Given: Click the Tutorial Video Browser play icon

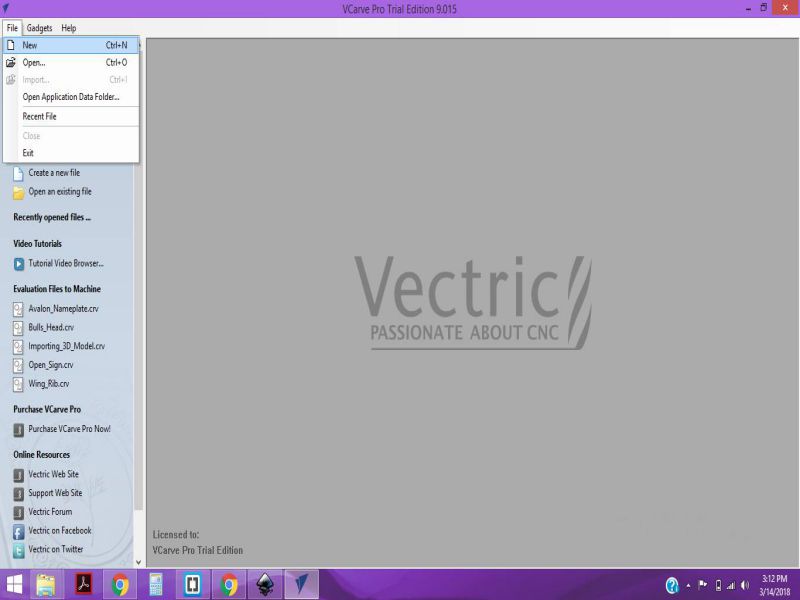Looking at the screenshot, I should pos(18,264).
